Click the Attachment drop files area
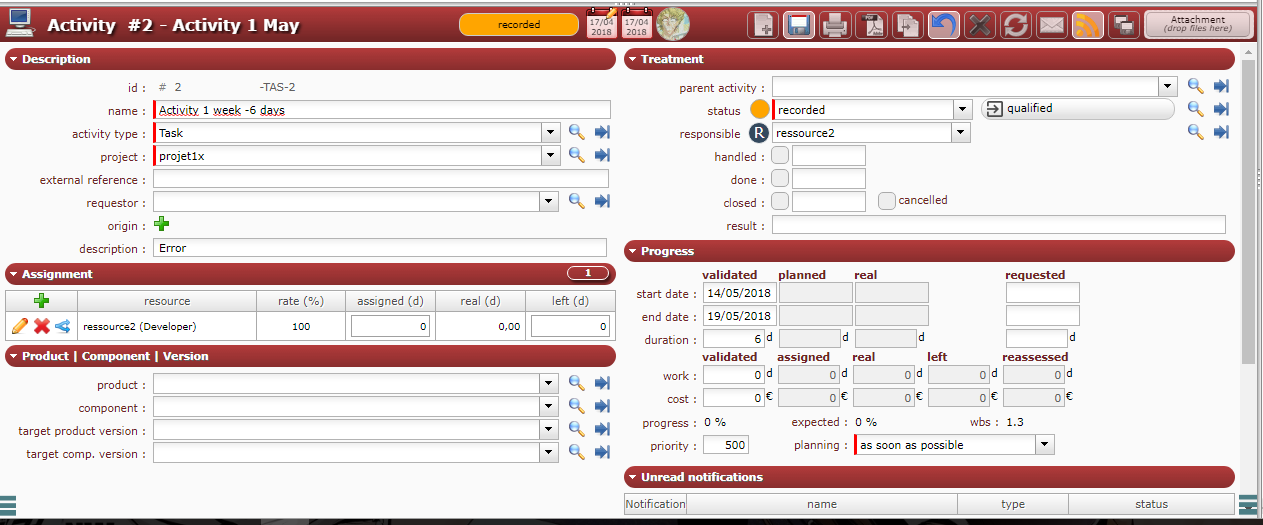 [1197, 24]
